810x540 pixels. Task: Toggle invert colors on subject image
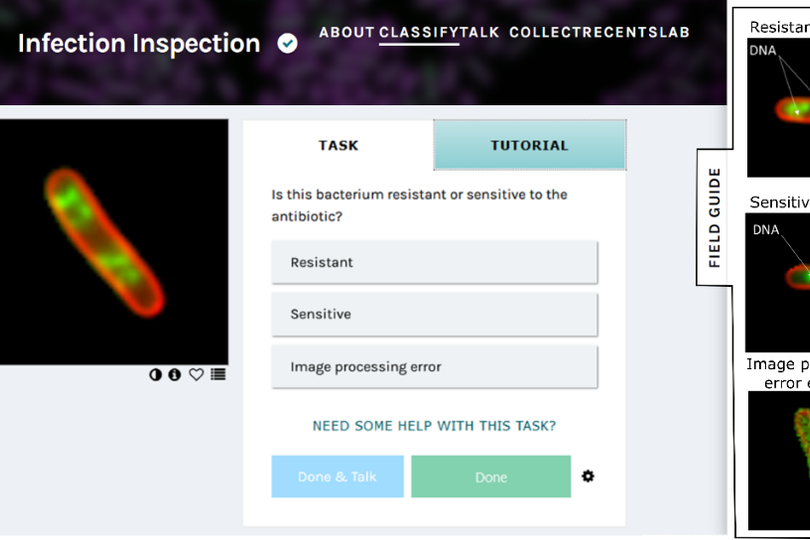pyautogui.click(x=156, y=375)
